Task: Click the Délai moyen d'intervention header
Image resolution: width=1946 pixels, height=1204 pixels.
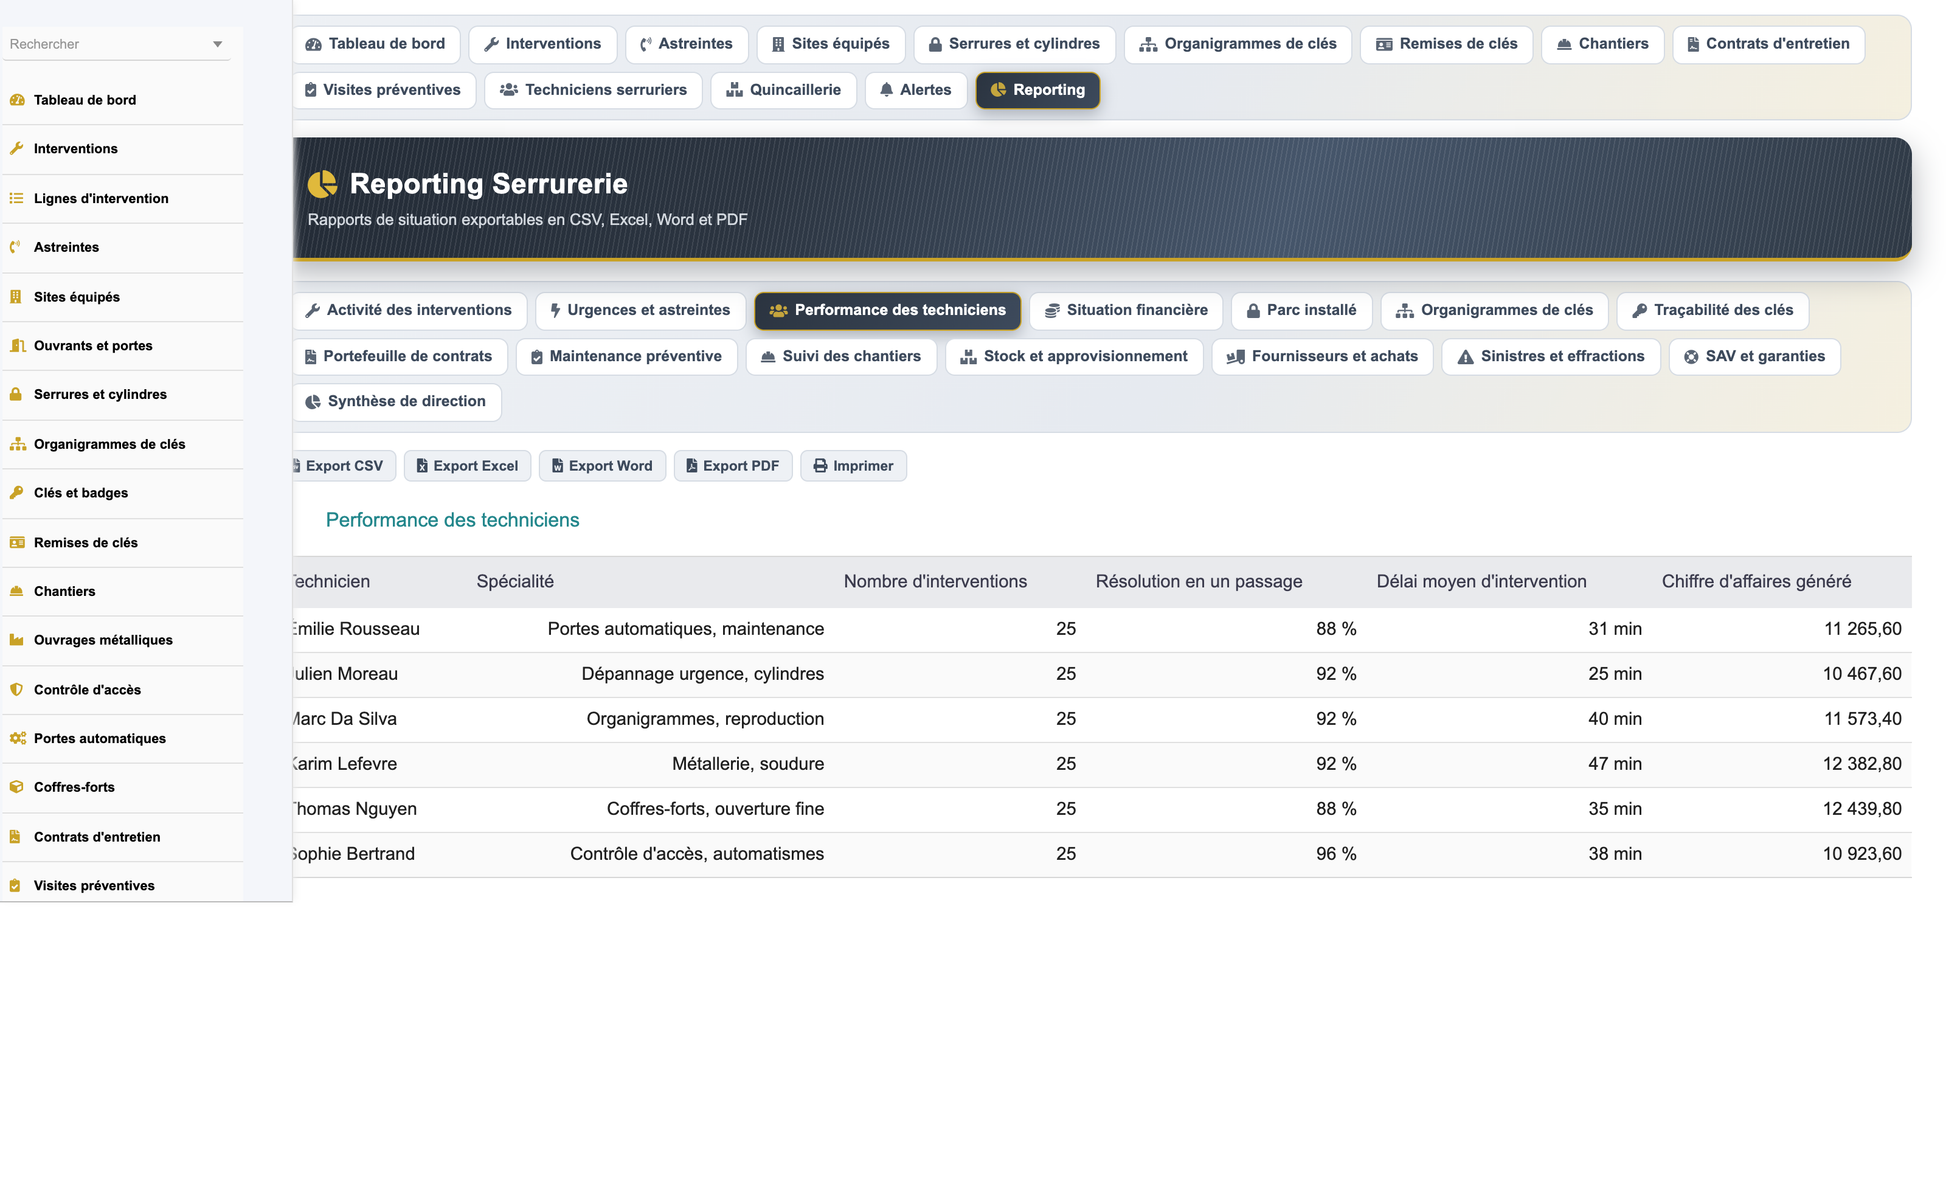Action: 1481,582
